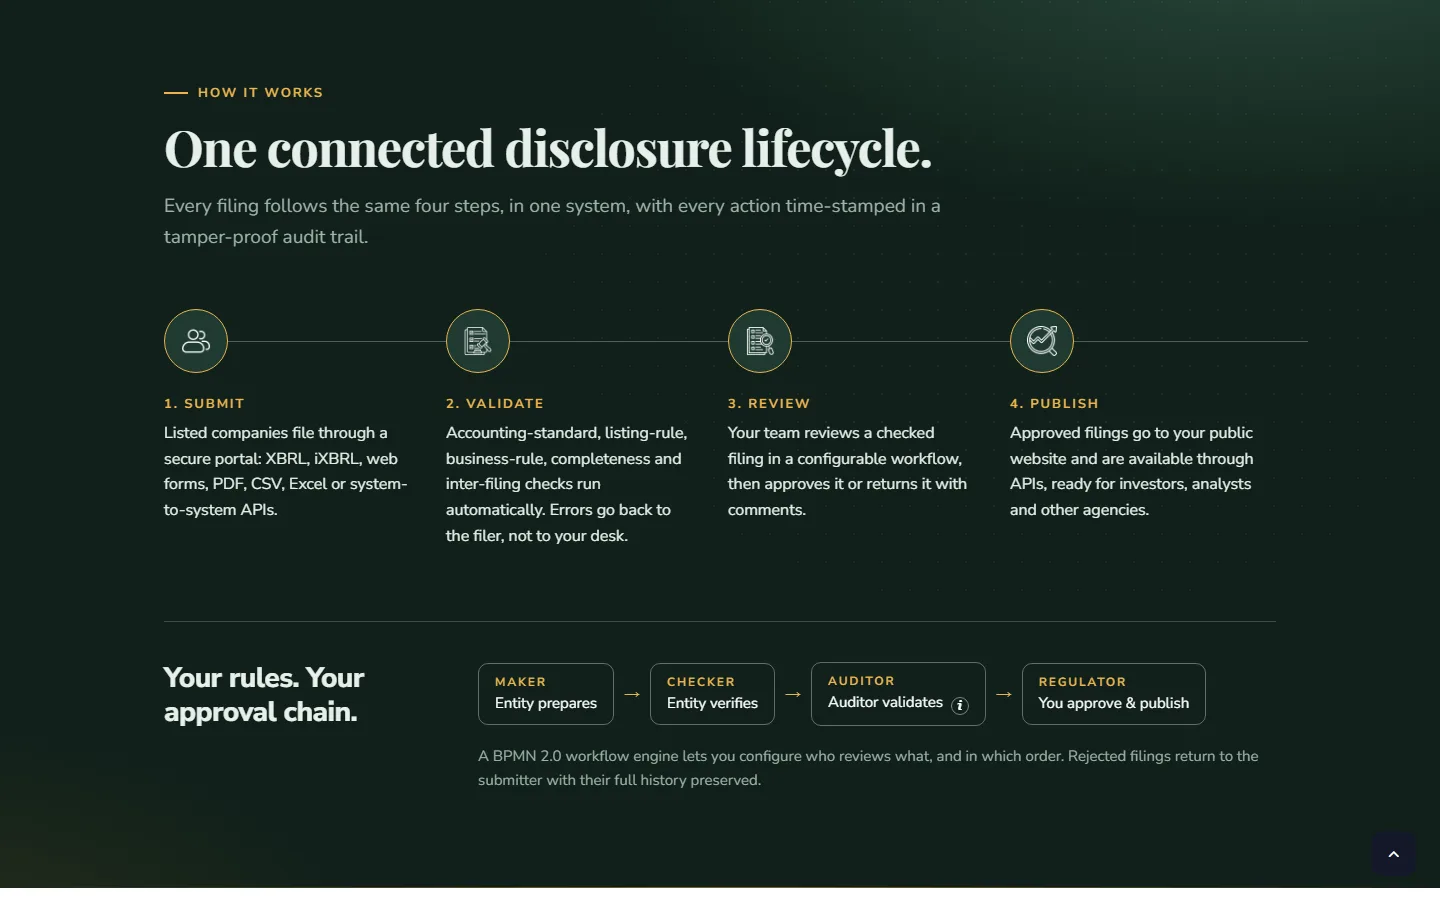Click the '1. SUBMIT' step label
1440x900 pixels.
click(204, 404)
